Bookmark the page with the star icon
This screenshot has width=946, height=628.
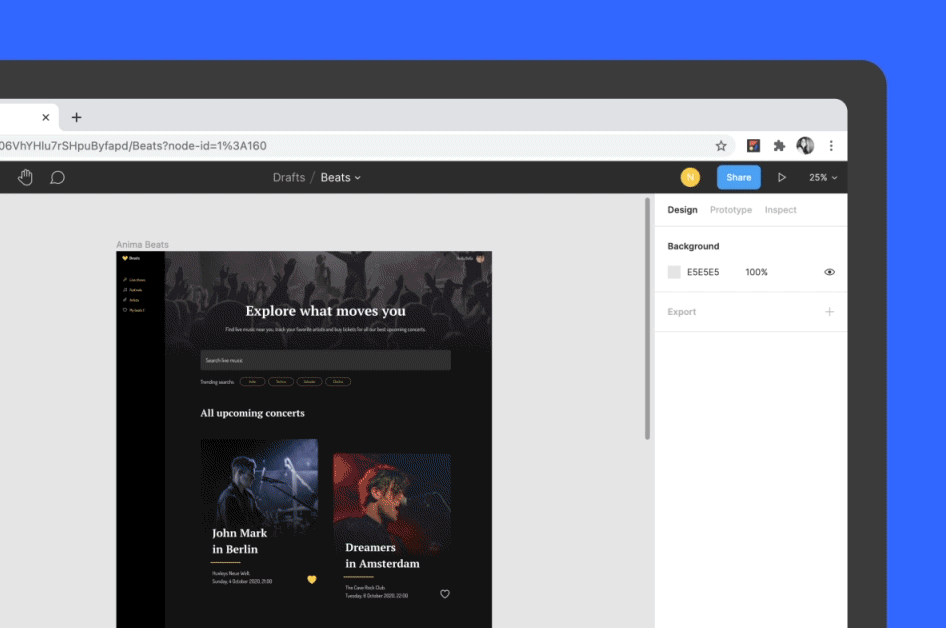click(721, 146)
